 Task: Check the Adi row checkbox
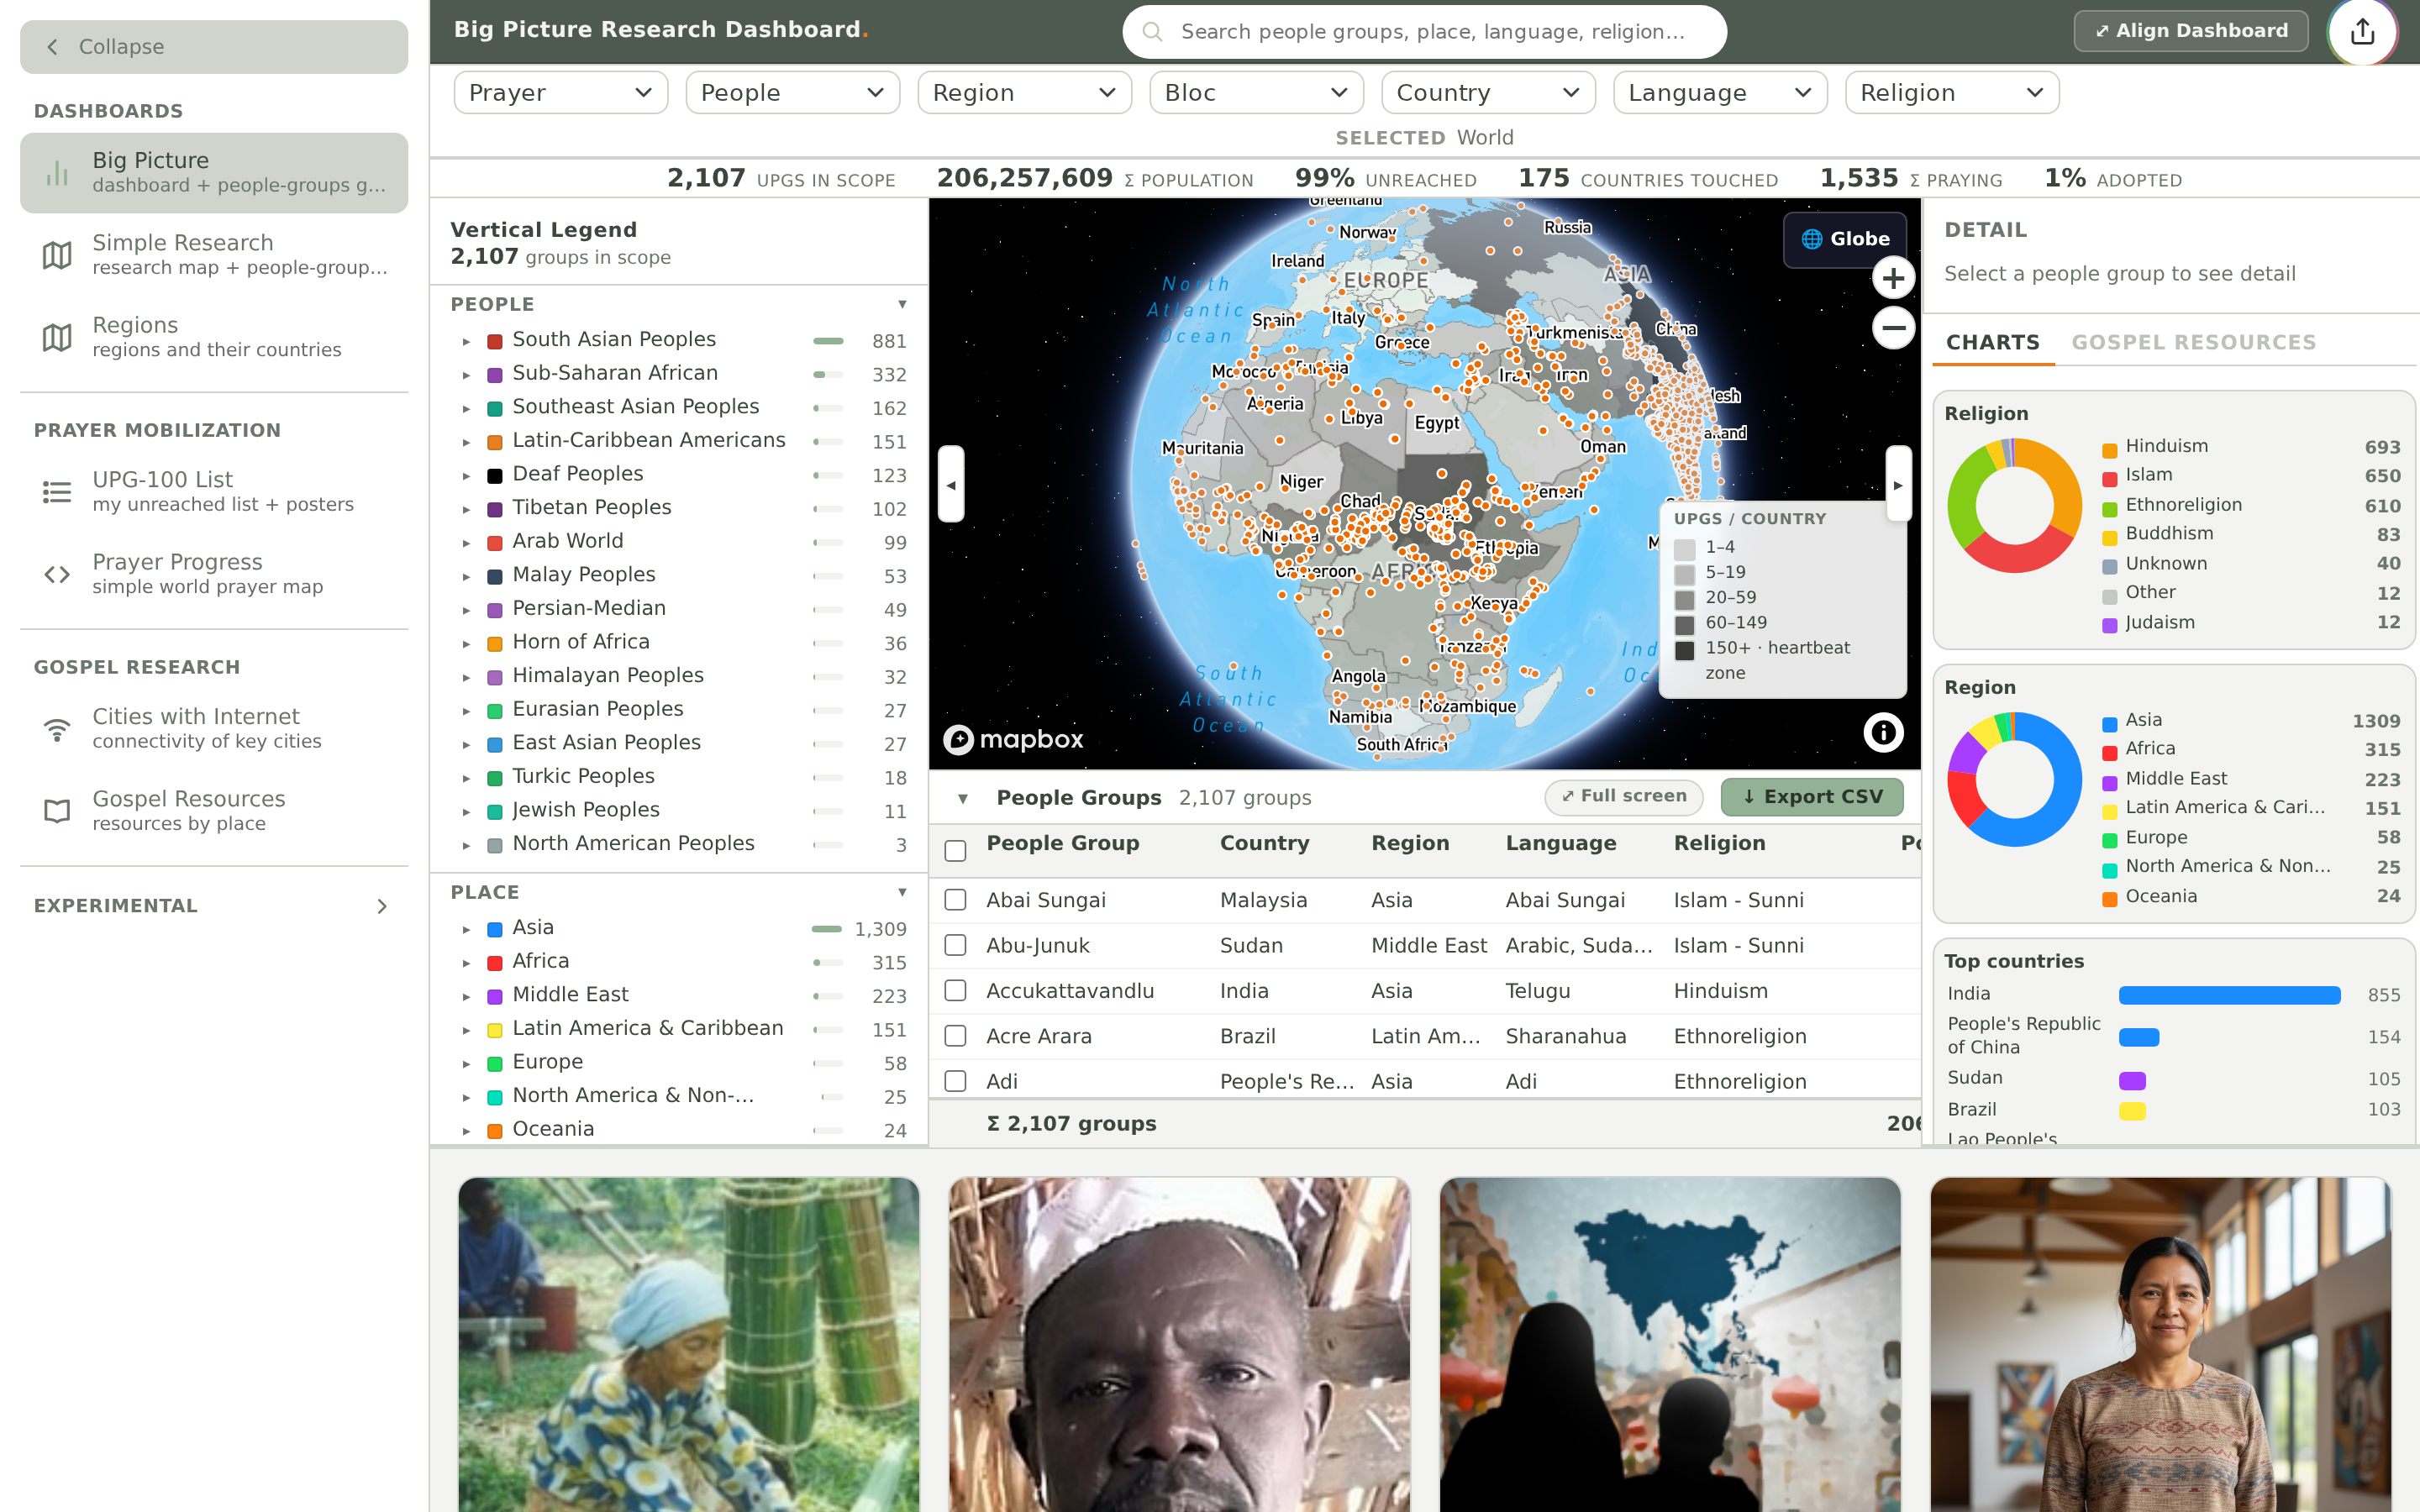[x=955, y=1081]
